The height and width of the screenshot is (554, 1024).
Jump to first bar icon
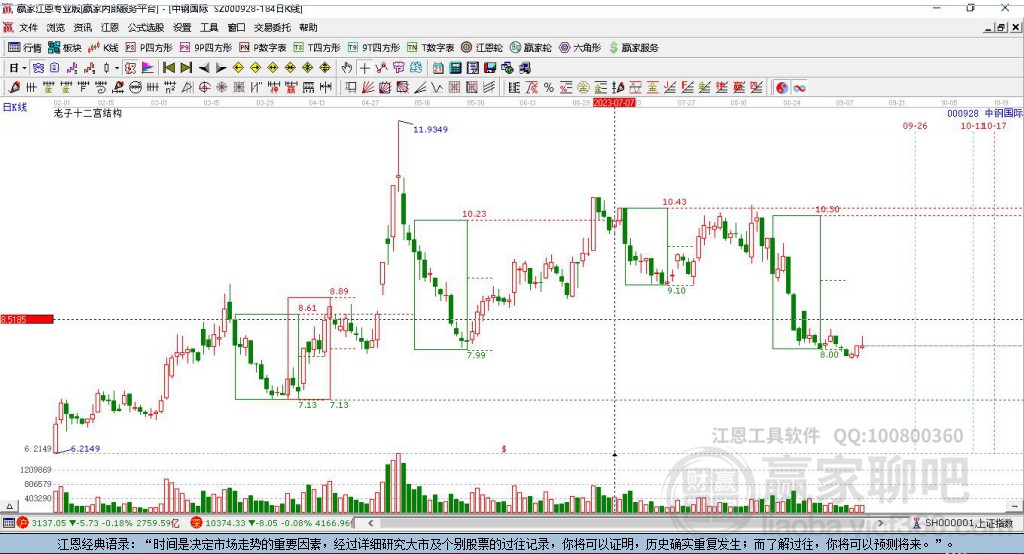pyautogui.click(x=168, y=68)
